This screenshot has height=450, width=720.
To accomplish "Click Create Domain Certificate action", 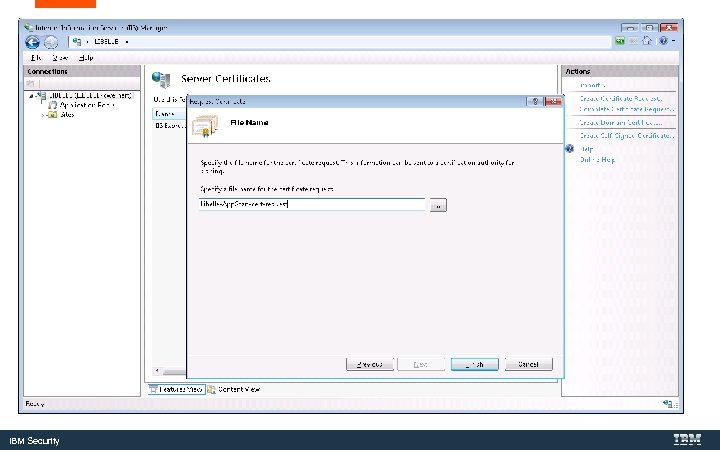I will tap(620, 123).
